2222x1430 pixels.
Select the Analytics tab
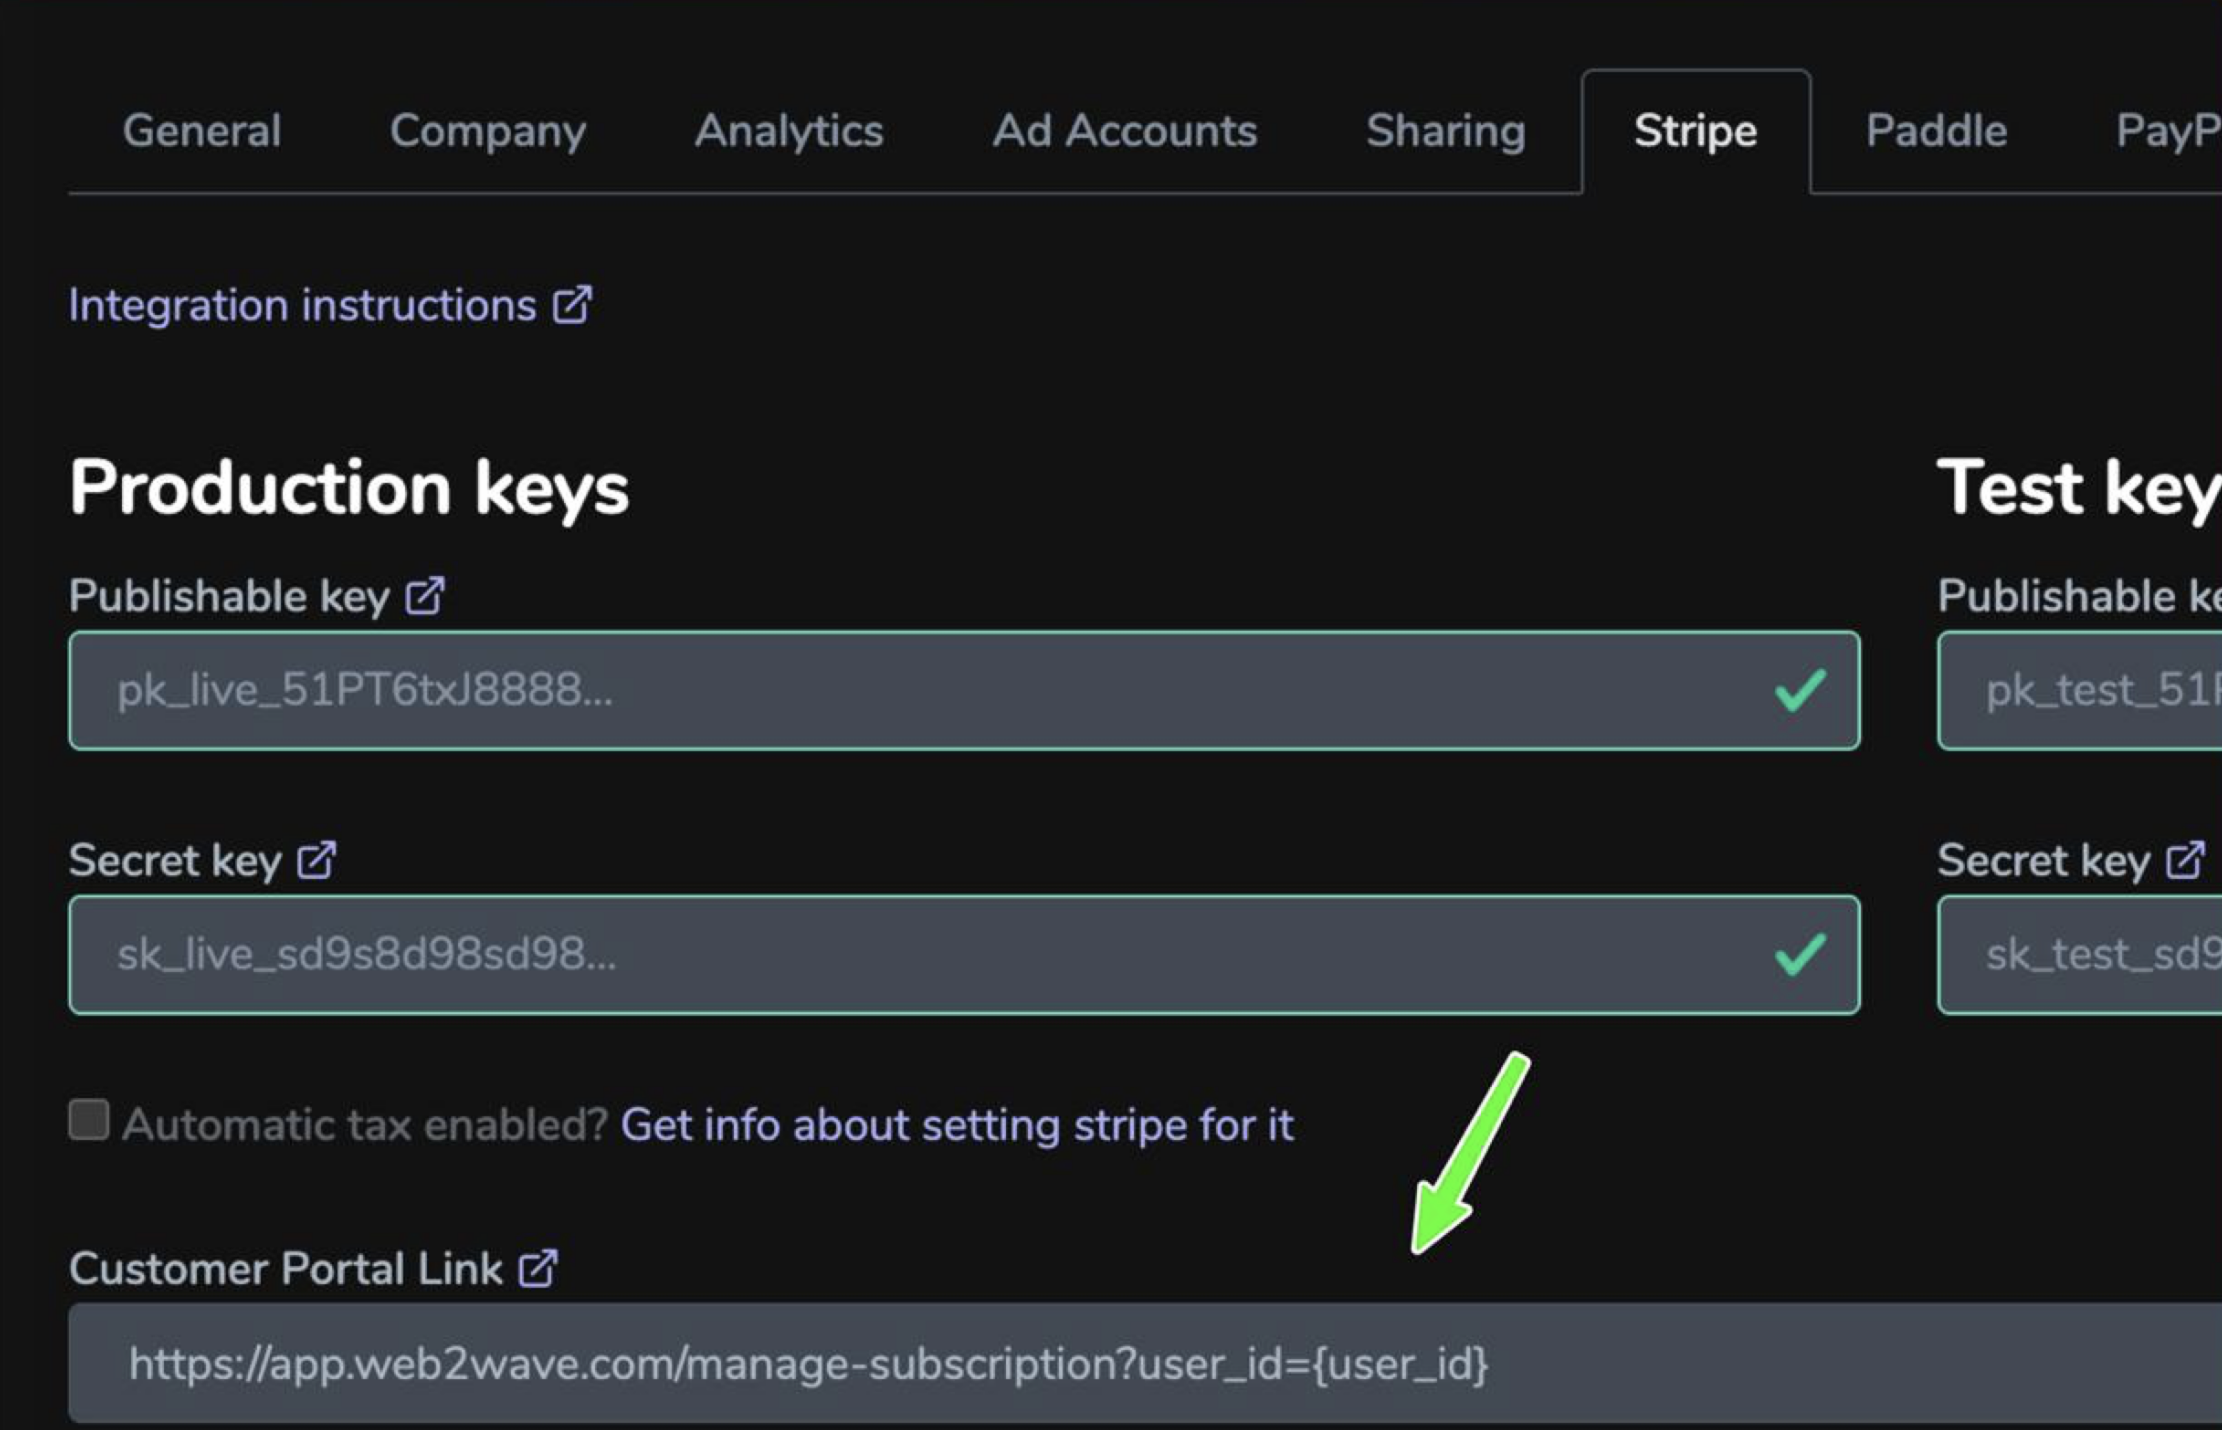[789, 131]
